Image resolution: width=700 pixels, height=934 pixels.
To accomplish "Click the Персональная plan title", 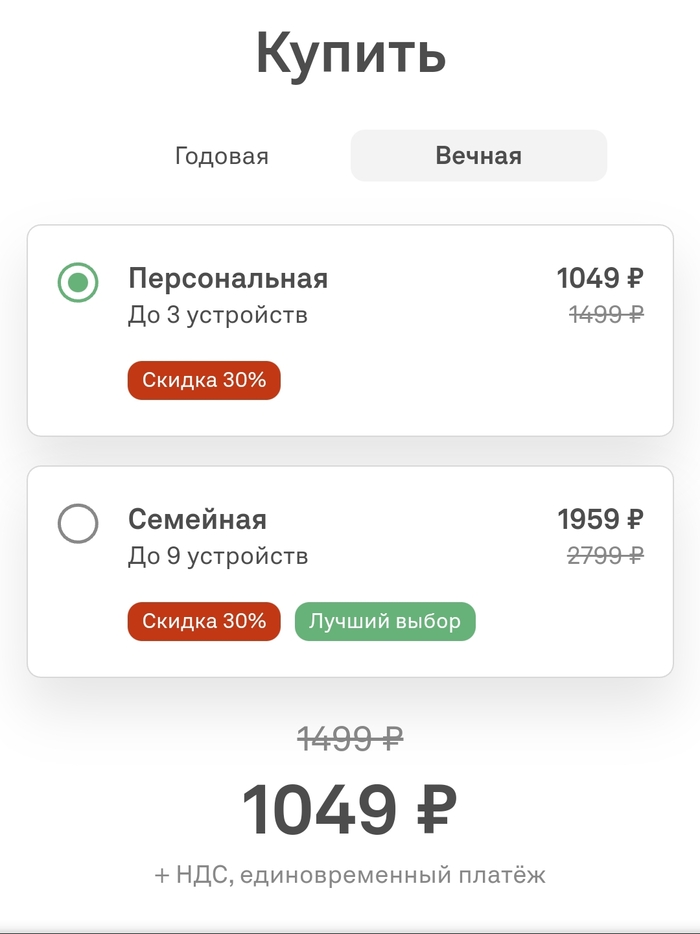I will pos(227,277).
